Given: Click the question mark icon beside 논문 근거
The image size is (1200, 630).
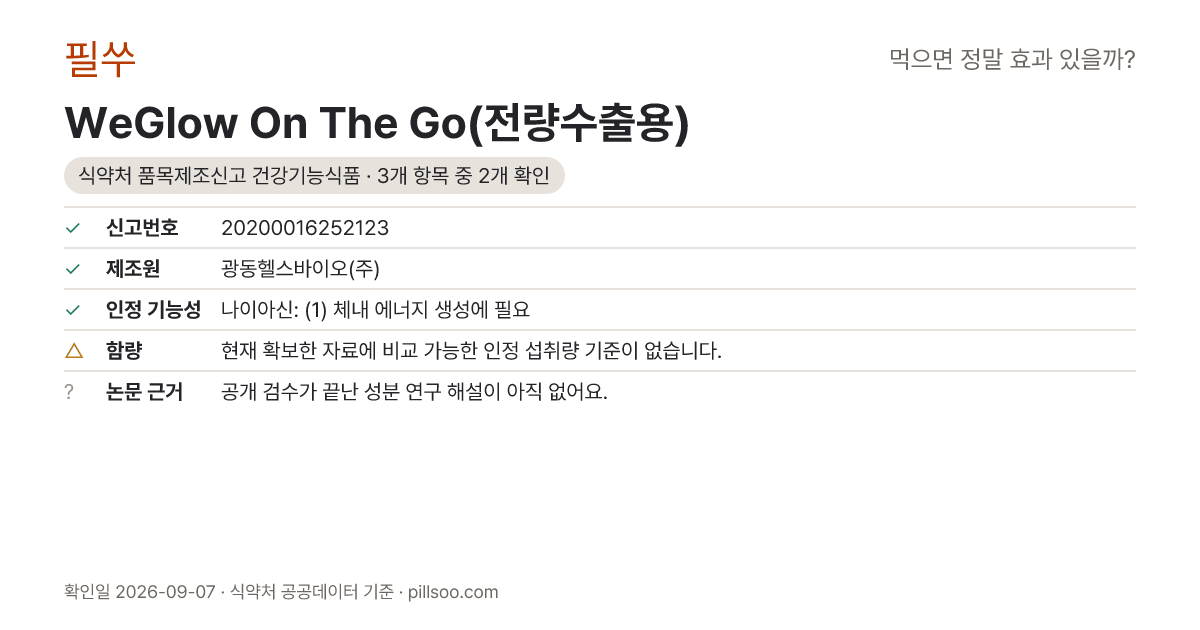Looking at the screenshot, I should [69, 392].
